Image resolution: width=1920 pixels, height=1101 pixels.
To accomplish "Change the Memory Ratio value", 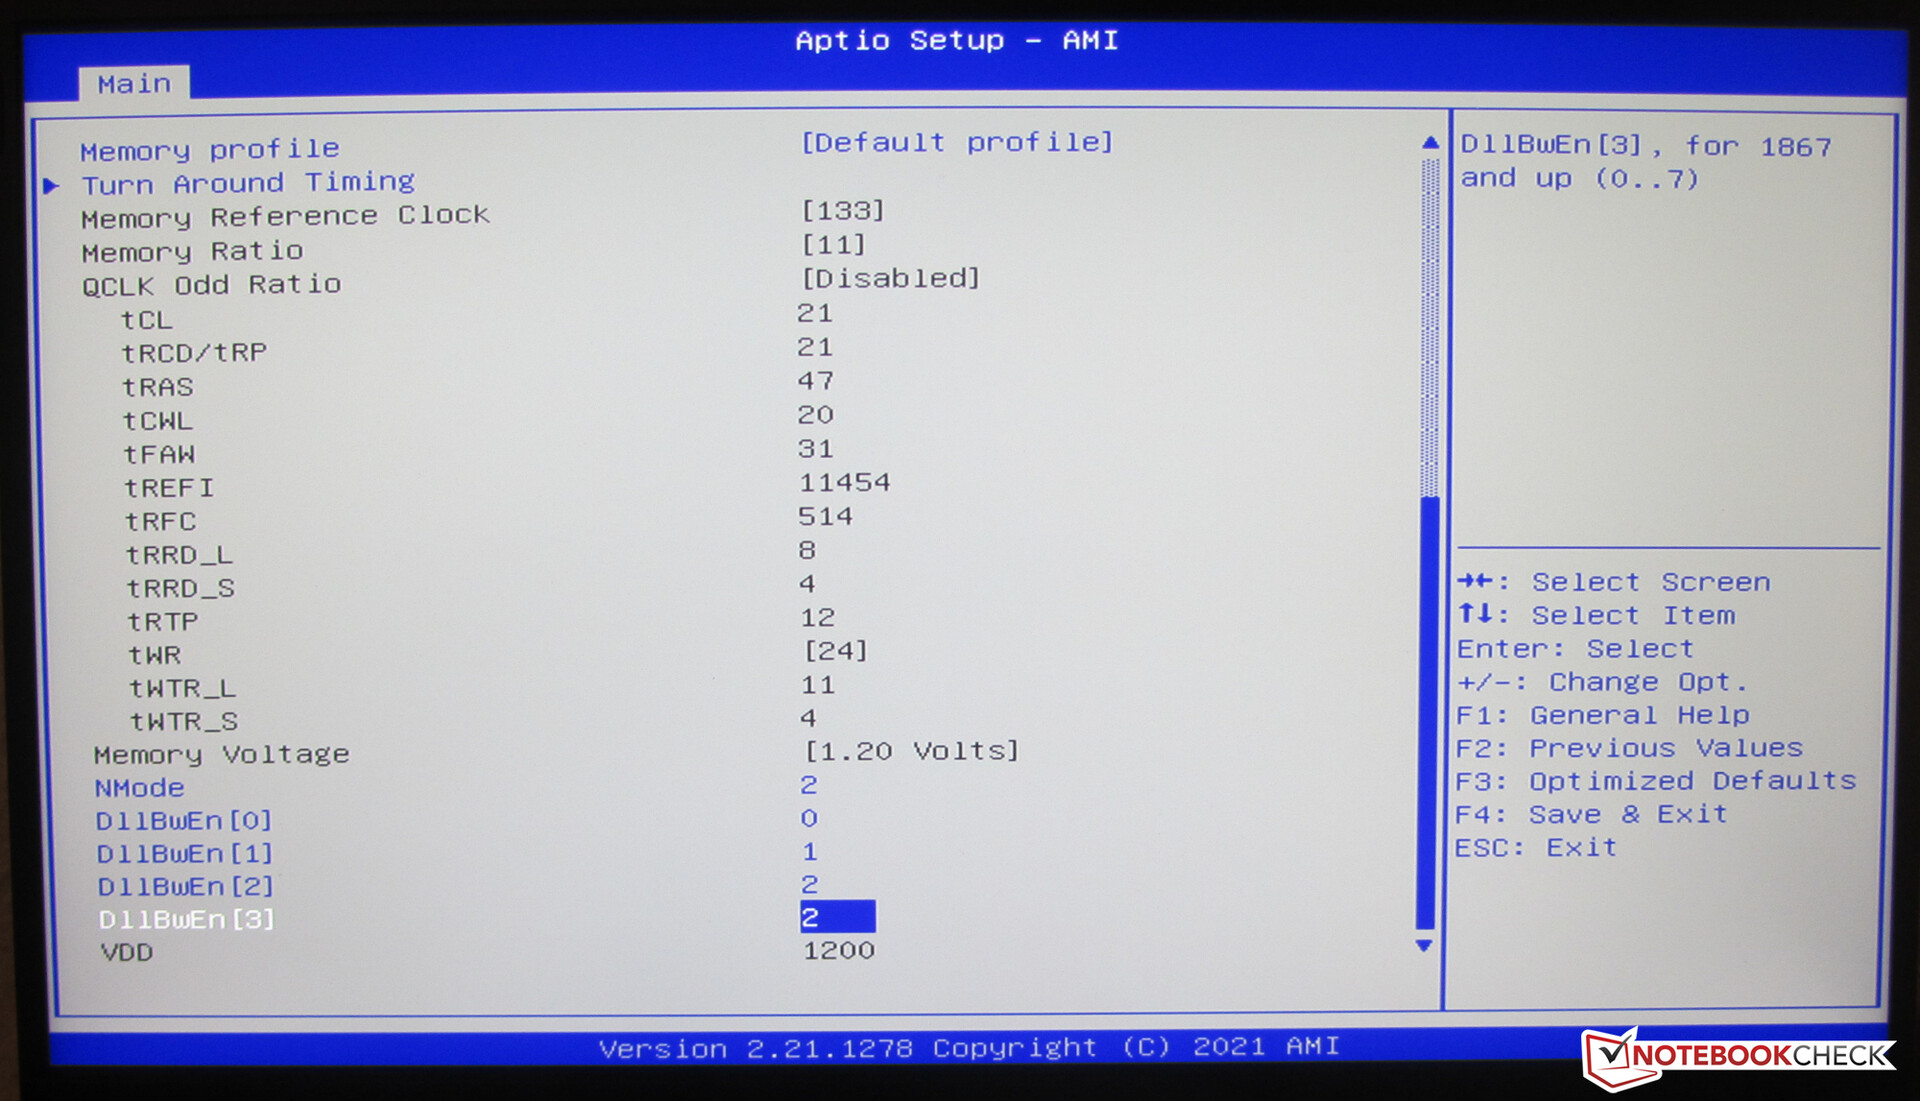I will 833,245.
